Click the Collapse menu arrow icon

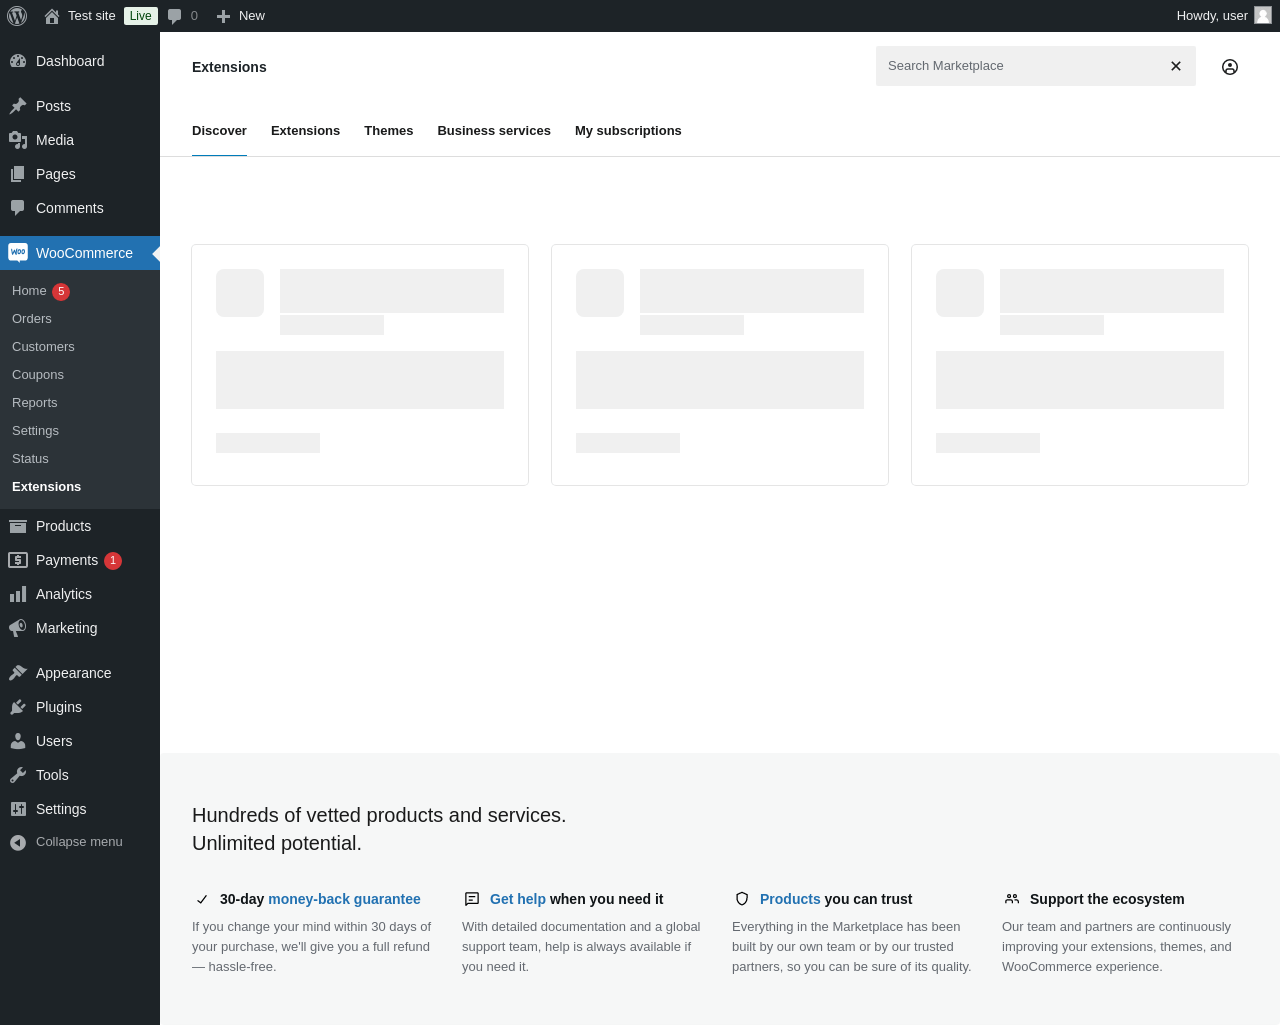(18, 843)
